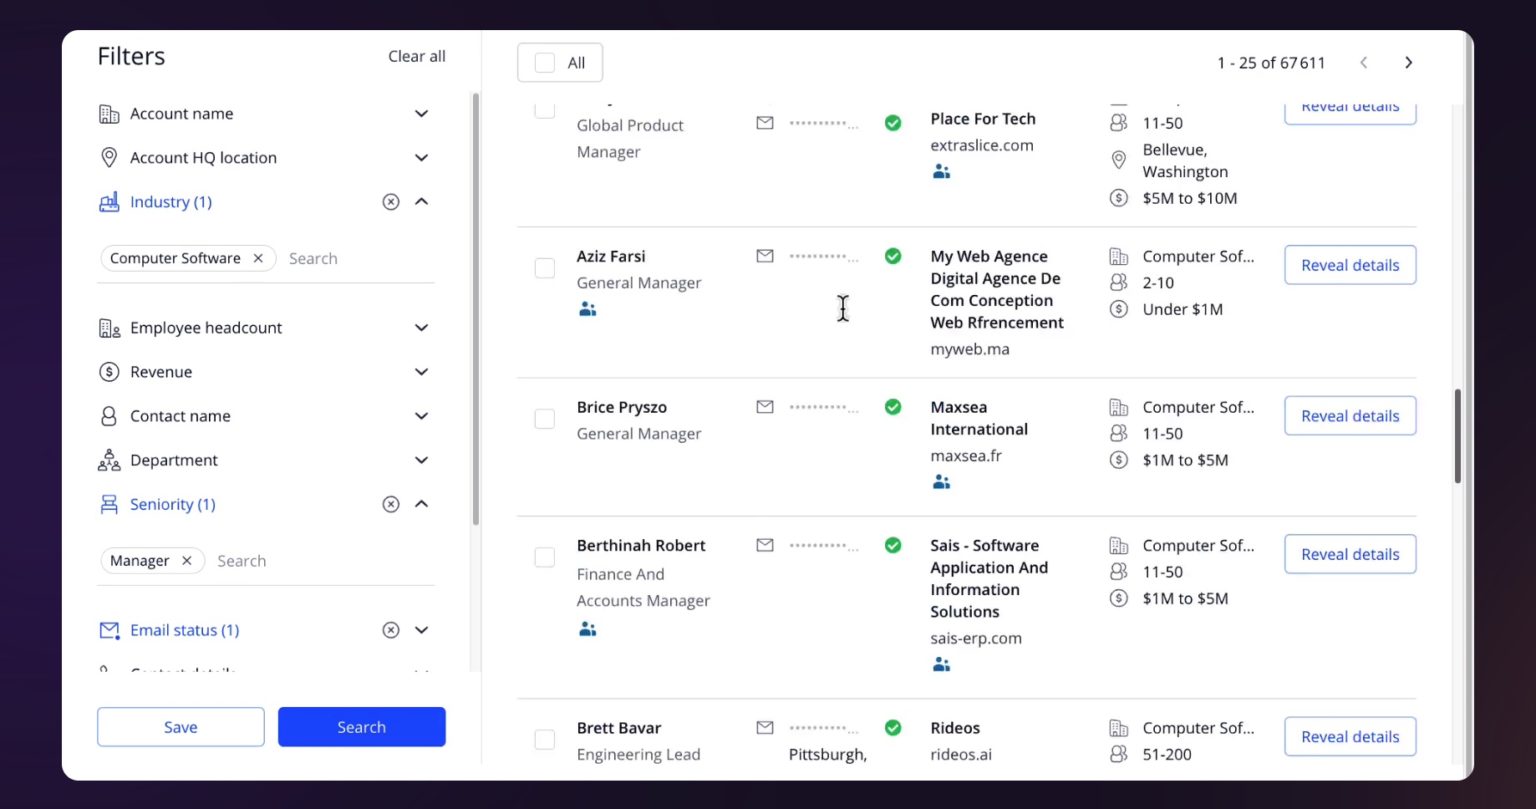Select Brett Bavar's row checkbox
Viewport: 1536px width, 809px height.
(544, 739)
